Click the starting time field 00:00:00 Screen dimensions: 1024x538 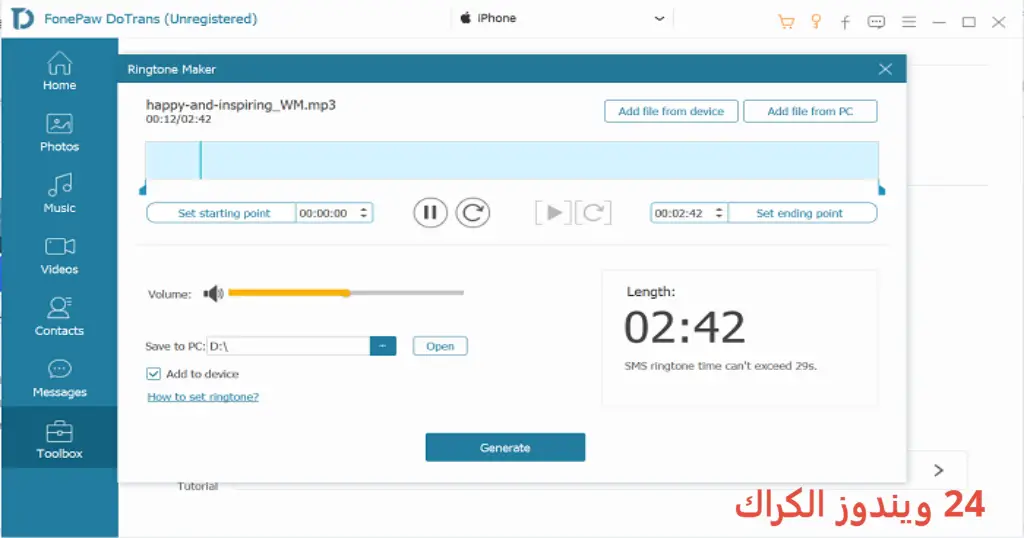tap(324, 213)
